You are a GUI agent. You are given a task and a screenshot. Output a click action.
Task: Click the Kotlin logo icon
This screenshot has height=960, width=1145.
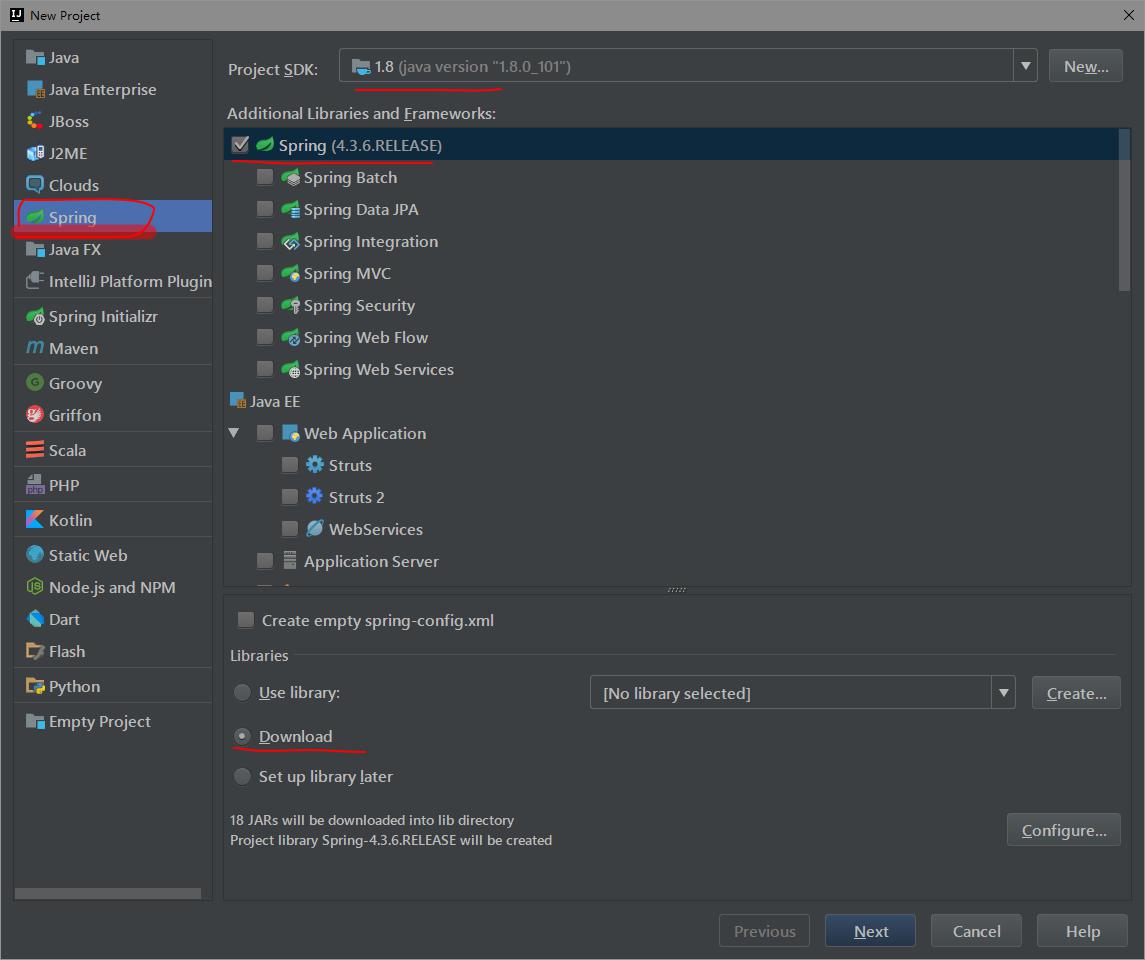point(35,520)
